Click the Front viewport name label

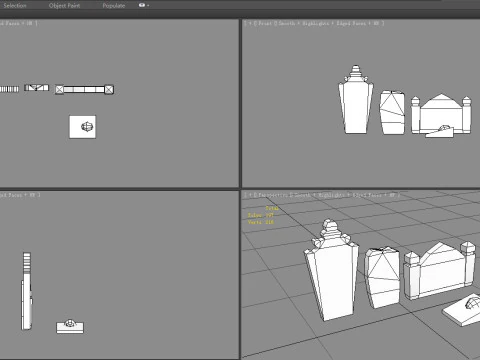point(265,23)
